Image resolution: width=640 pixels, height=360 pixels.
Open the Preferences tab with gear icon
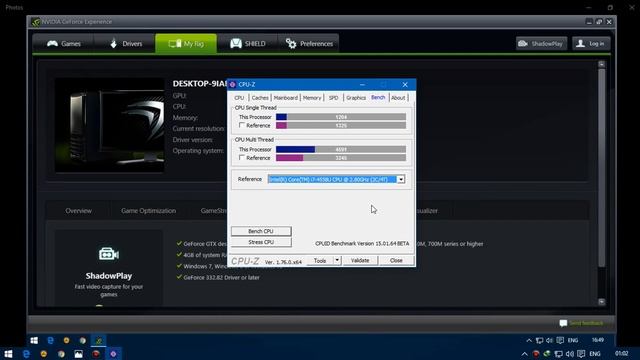coord(309,44)
